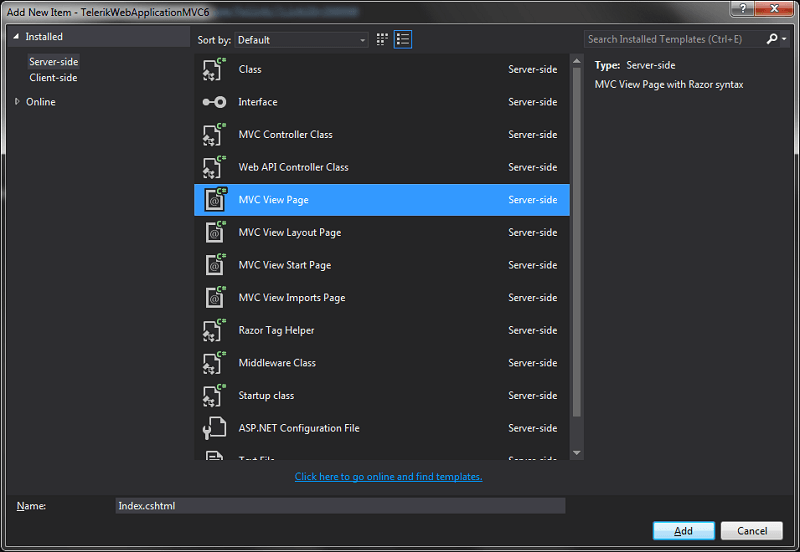
Task: Click the Middleware Class icon
Action: [x=214, y=363]
